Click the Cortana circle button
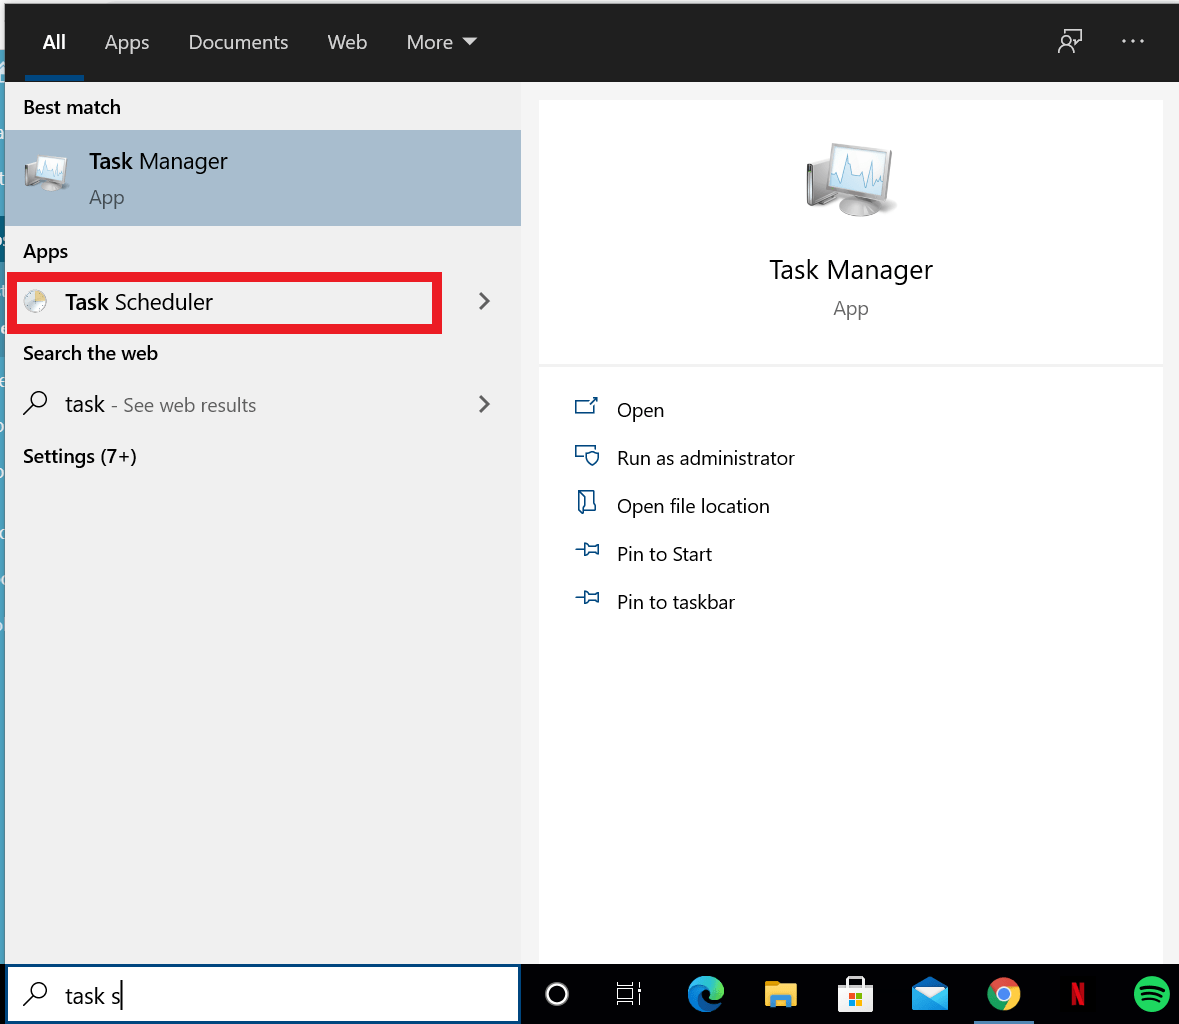 [556, 994]
